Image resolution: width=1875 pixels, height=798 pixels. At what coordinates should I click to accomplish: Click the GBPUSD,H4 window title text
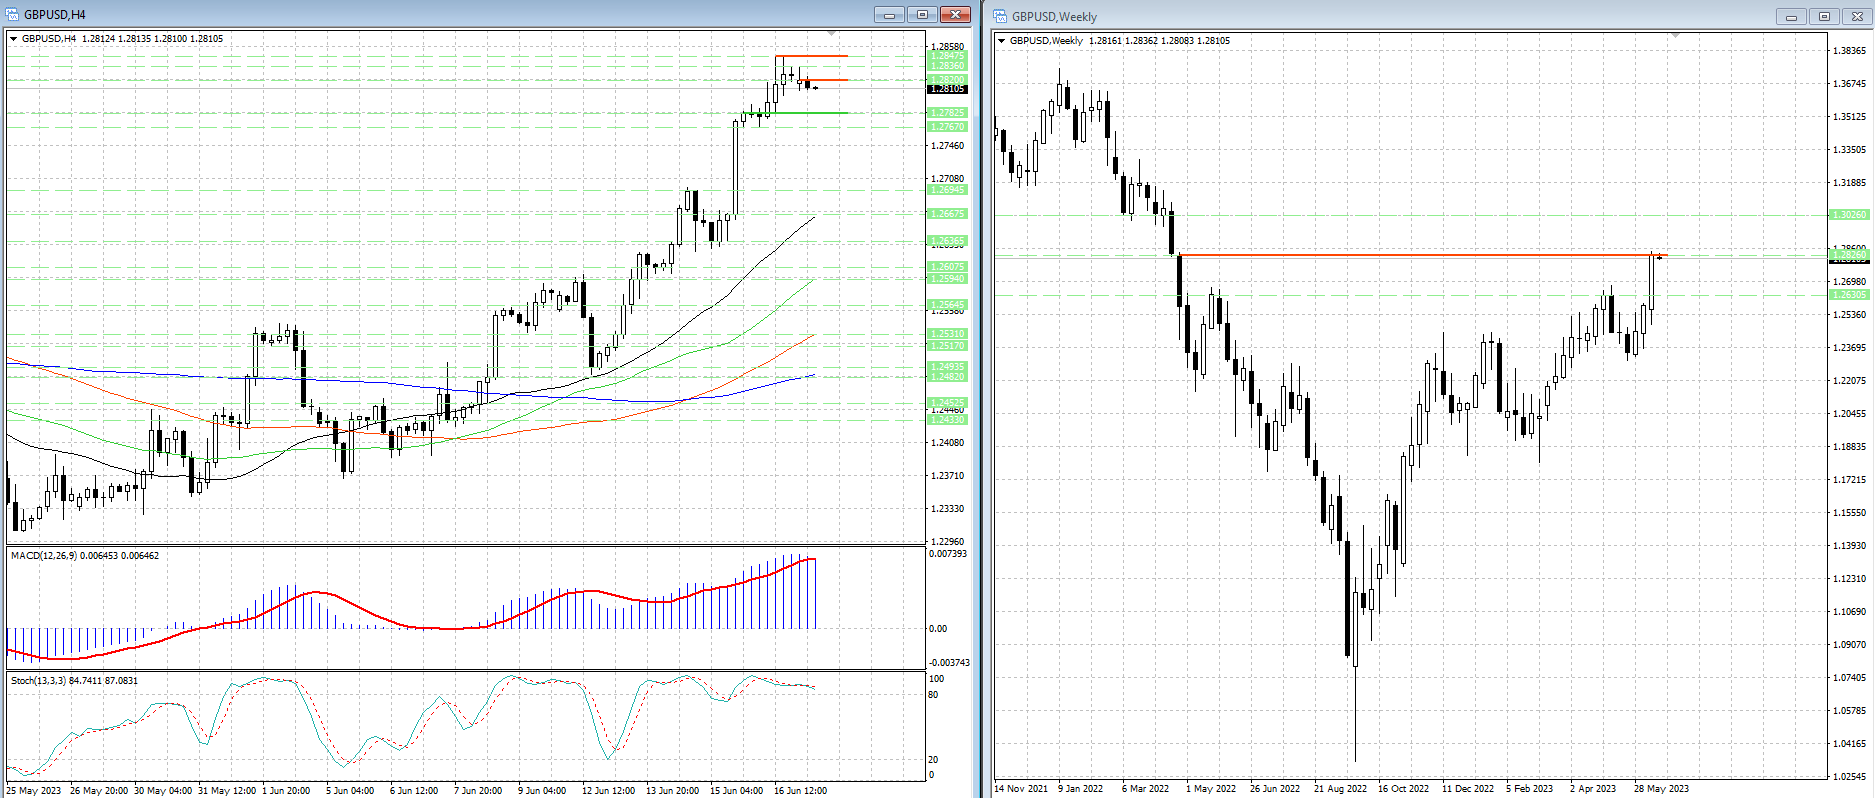pyautogui.click(x=55, y=15)
